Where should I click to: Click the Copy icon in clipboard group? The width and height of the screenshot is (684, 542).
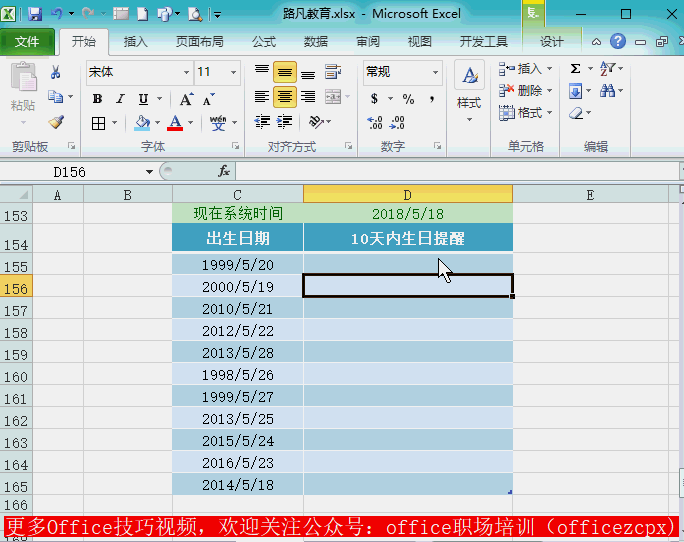point(55,97)
